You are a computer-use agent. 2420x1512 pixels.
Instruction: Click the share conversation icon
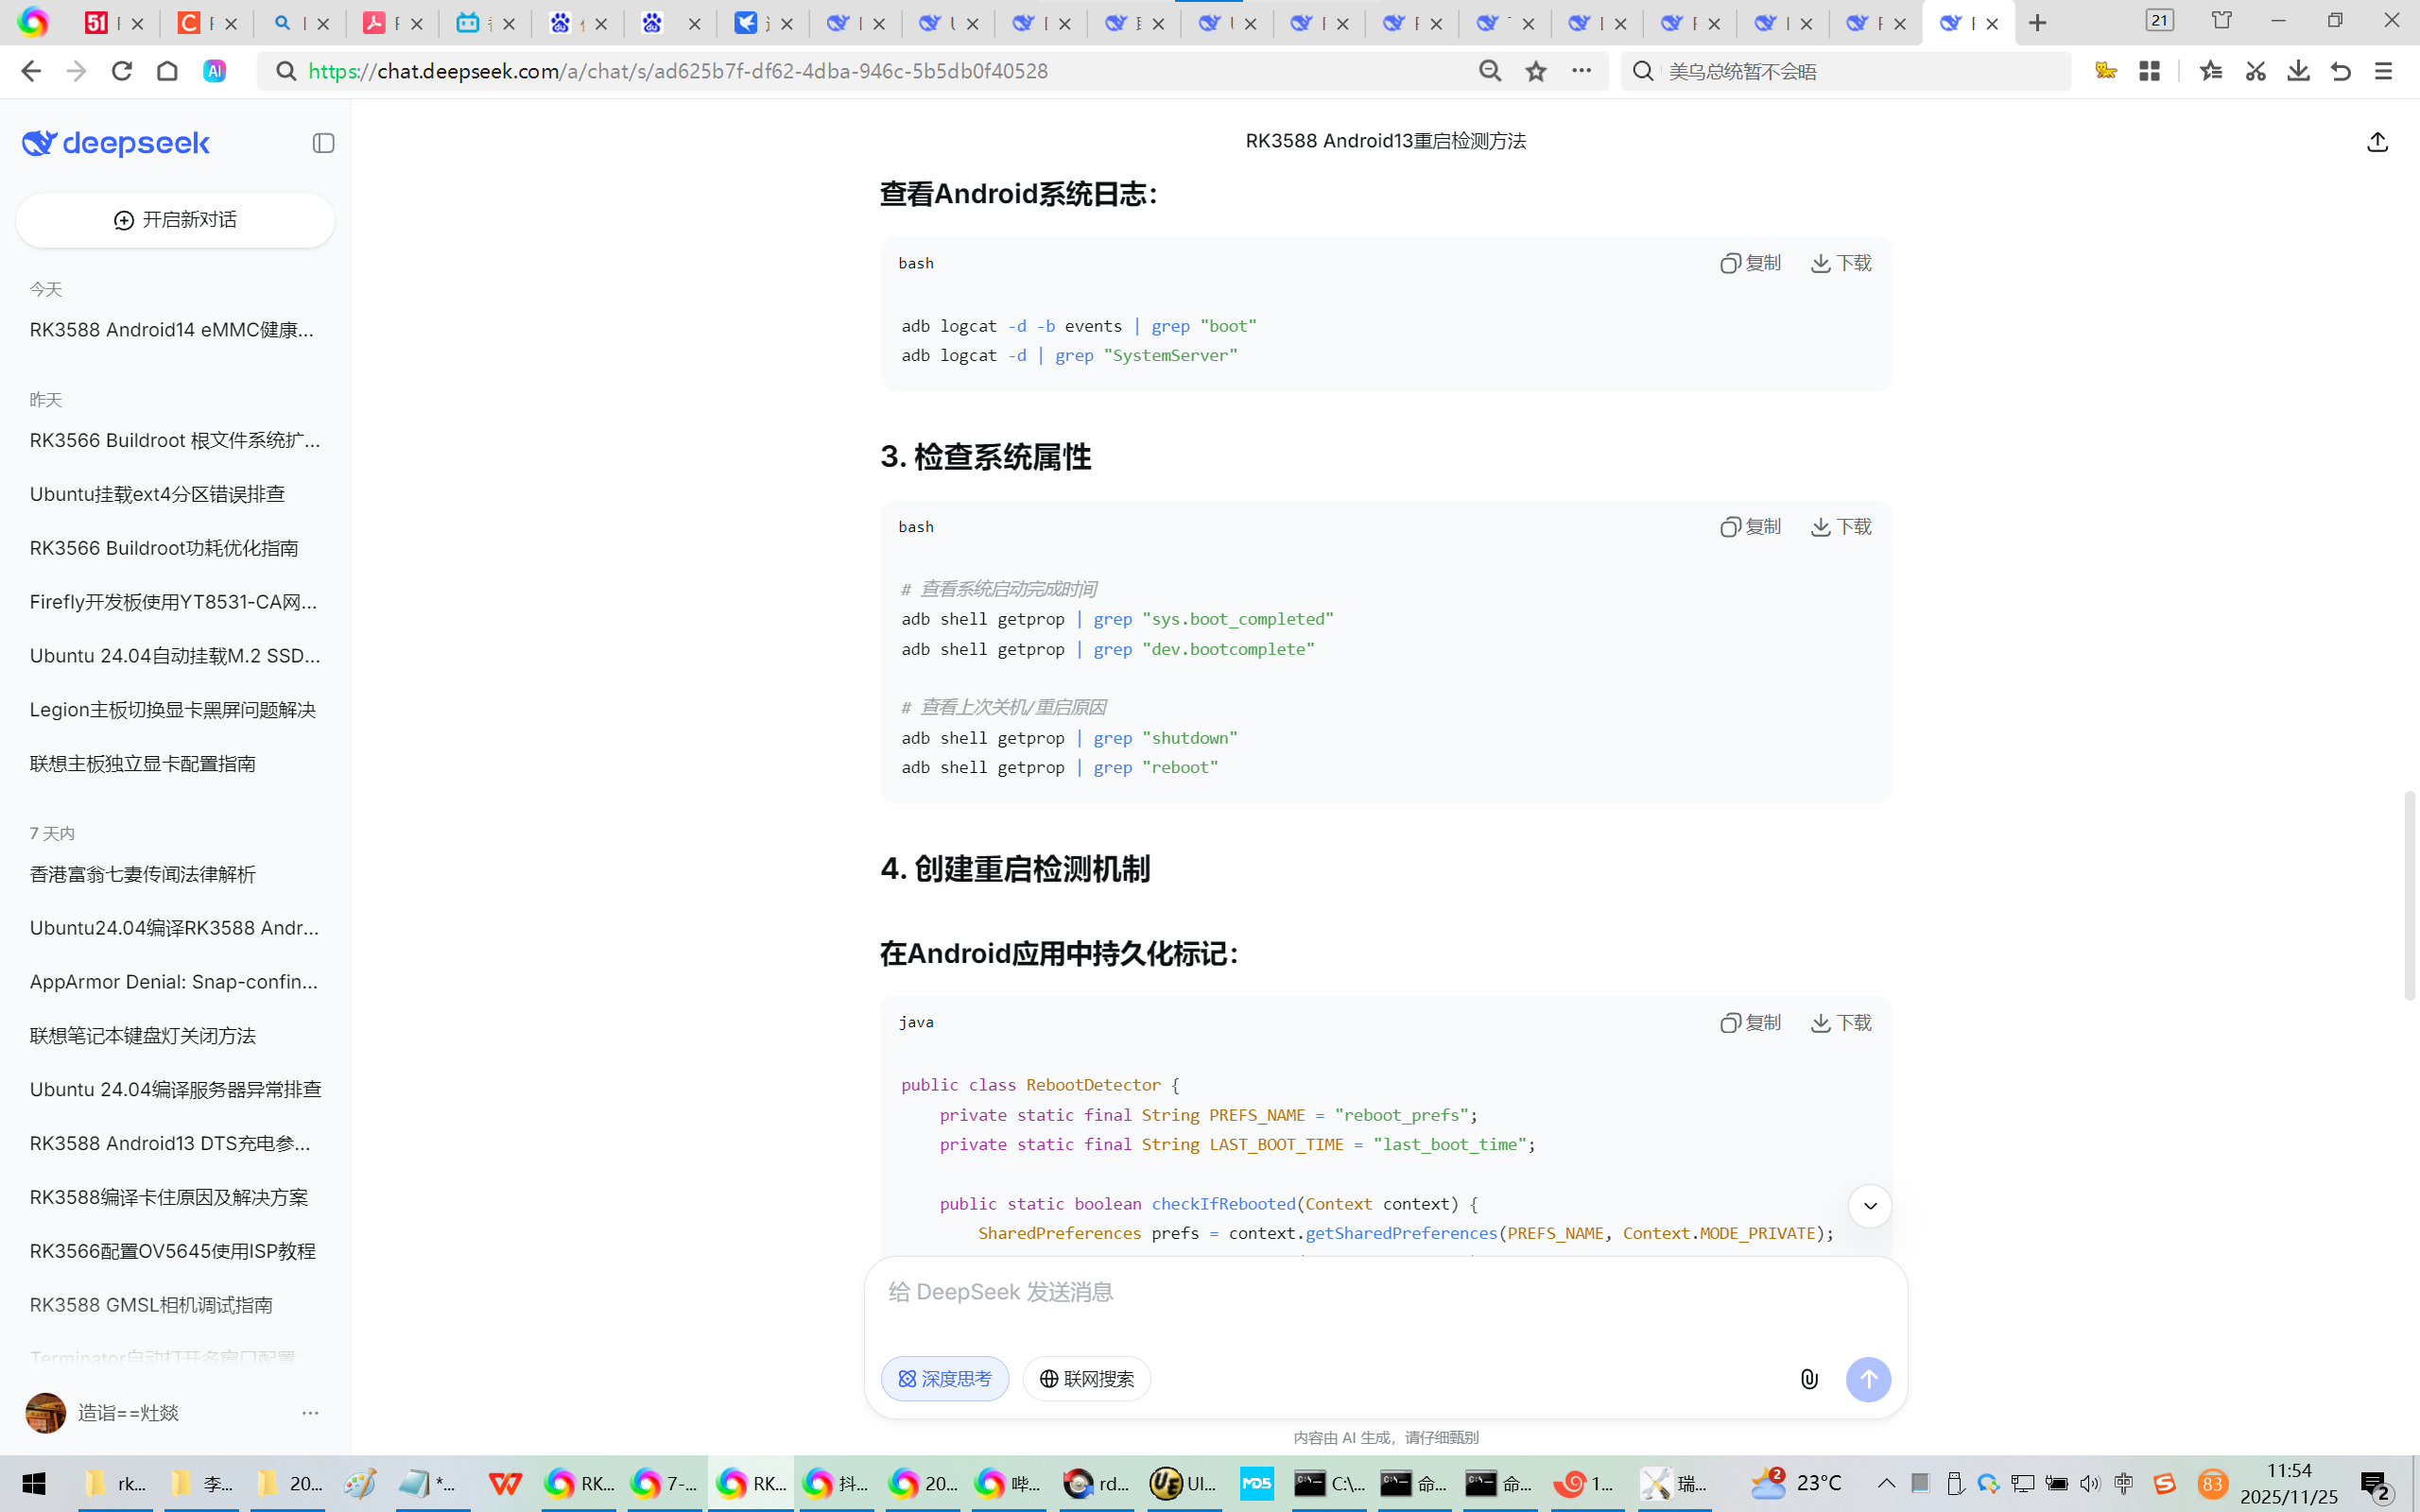point(2377,142)
